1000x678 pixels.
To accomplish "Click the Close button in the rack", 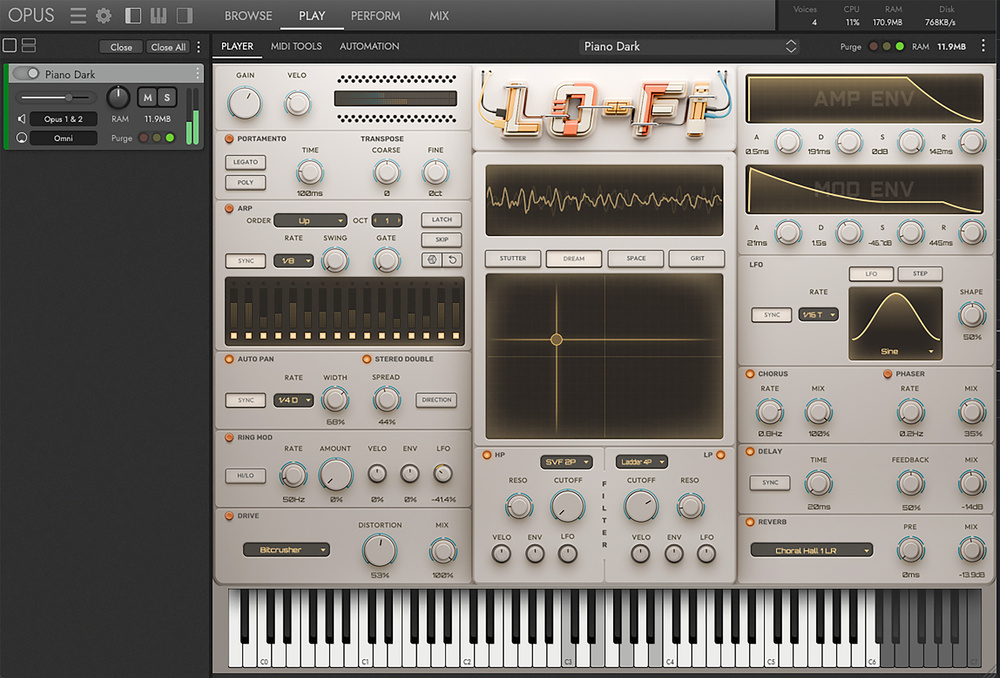I will [121, 47].
